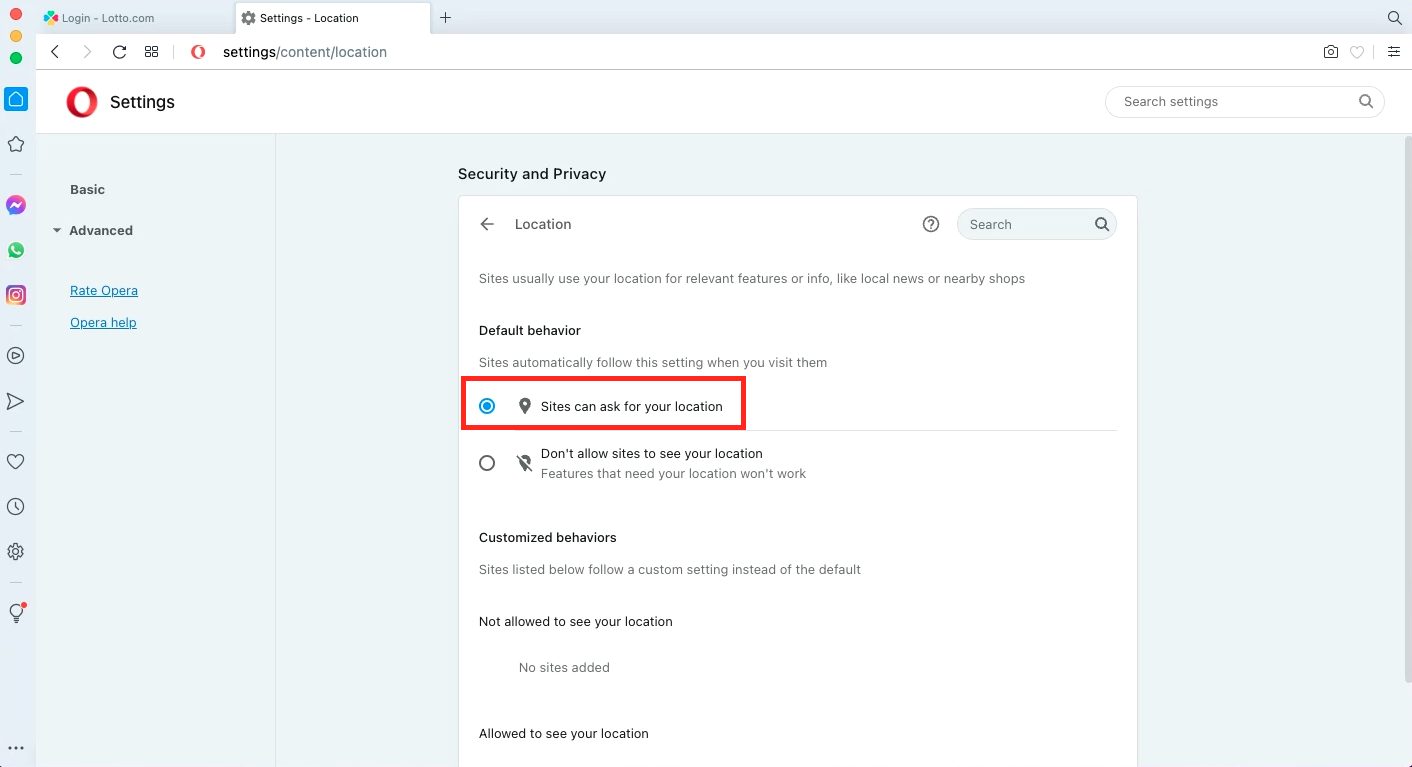Screen dimensions: 1412x767
Task: Open the Player icon in sidebar
Action: pos(16,356)
